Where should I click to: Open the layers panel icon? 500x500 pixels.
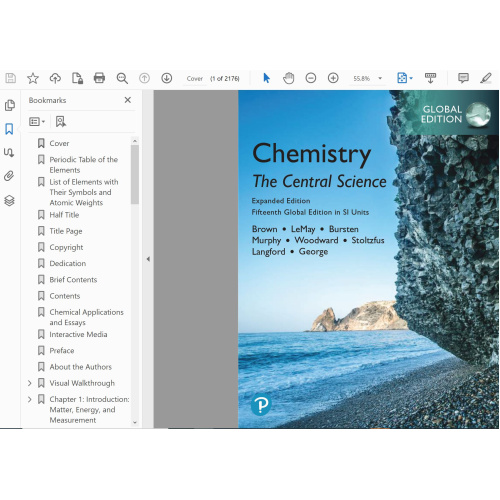pyautogui.click(x=9, y=201)
